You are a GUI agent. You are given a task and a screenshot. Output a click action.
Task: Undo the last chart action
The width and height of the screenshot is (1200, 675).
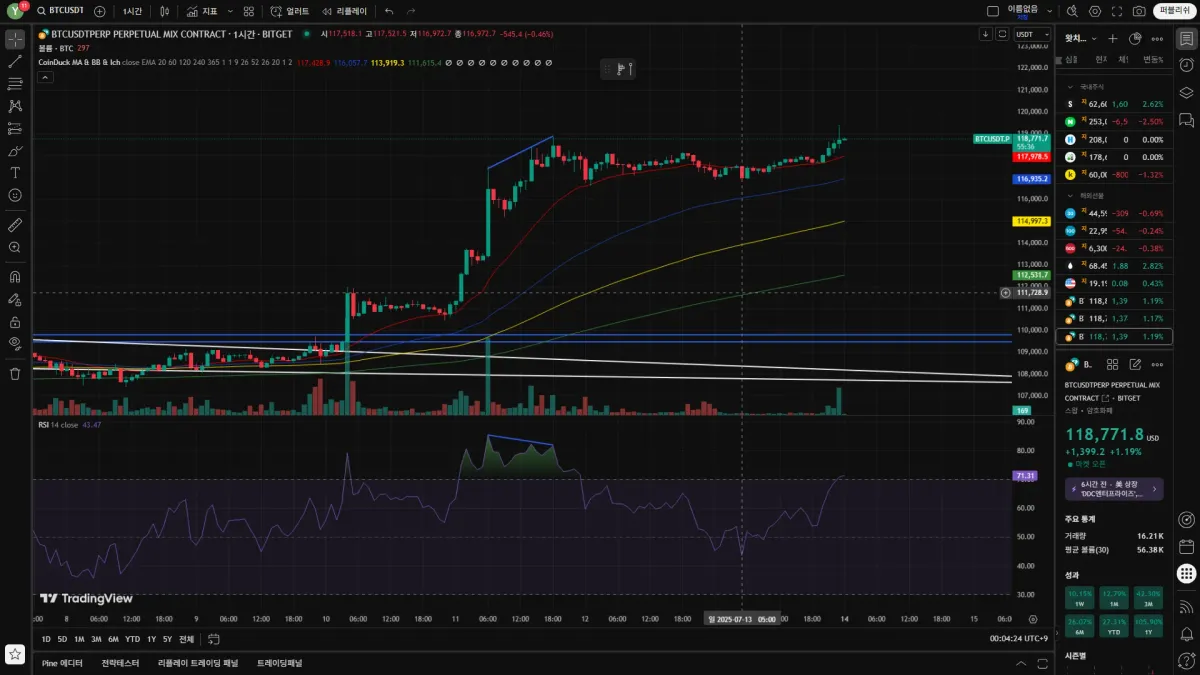(x=389, y=11)
